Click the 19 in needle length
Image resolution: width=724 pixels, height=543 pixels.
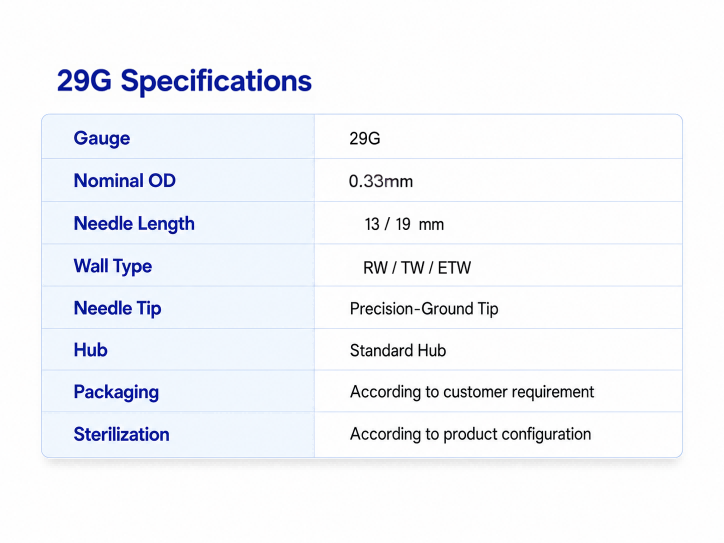click(x=403, y=224)
